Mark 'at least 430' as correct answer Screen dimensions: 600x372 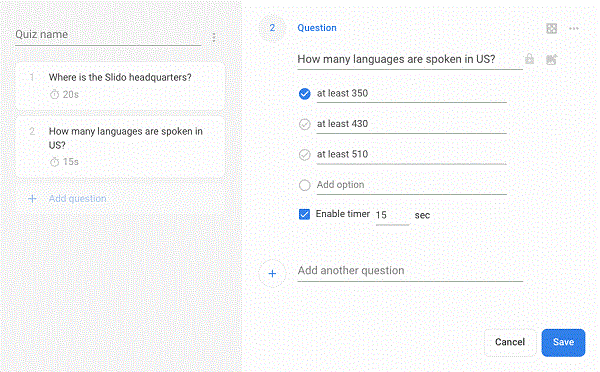305,124
